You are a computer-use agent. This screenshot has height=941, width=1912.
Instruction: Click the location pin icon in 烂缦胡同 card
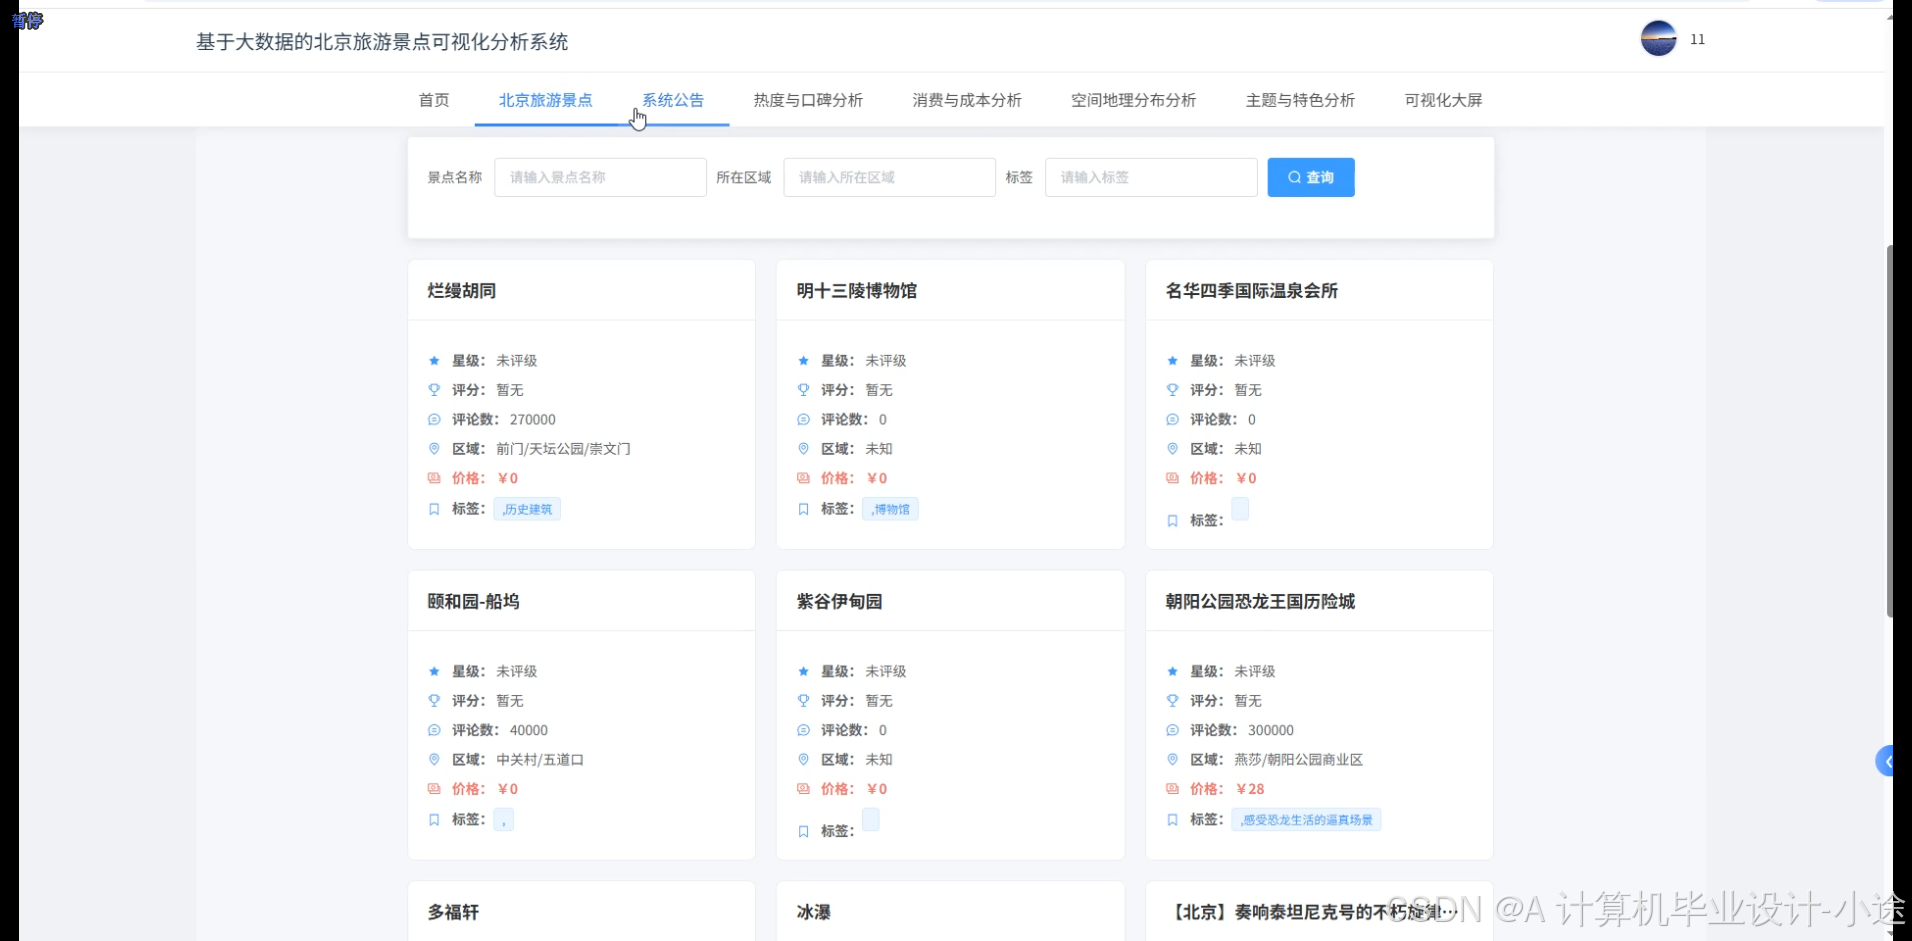coord(434,449)
